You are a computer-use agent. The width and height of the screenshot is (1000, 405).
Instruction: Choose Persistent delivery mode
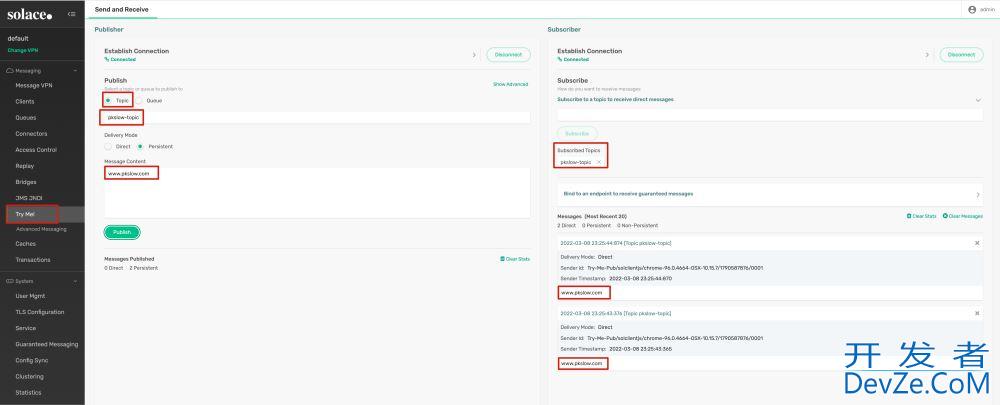(x=140, y=146)
